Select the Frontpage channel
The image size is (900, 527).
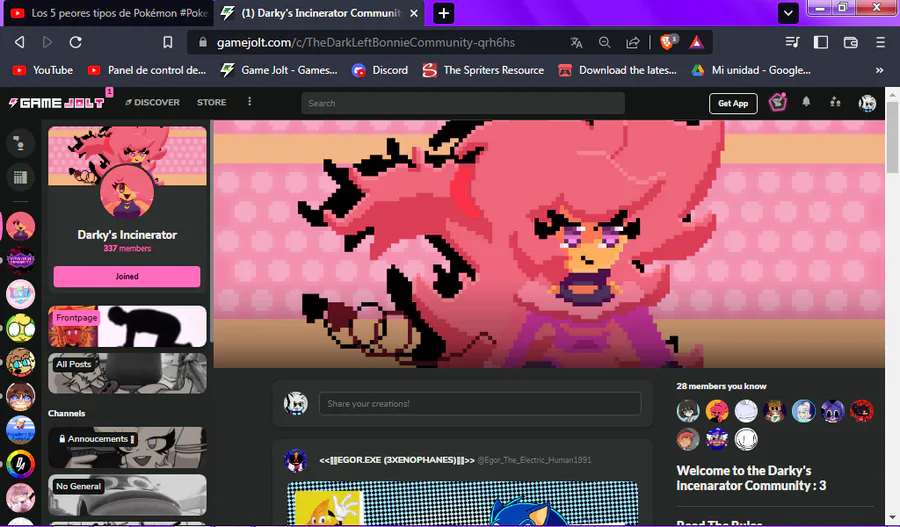(x=127, y=326)
